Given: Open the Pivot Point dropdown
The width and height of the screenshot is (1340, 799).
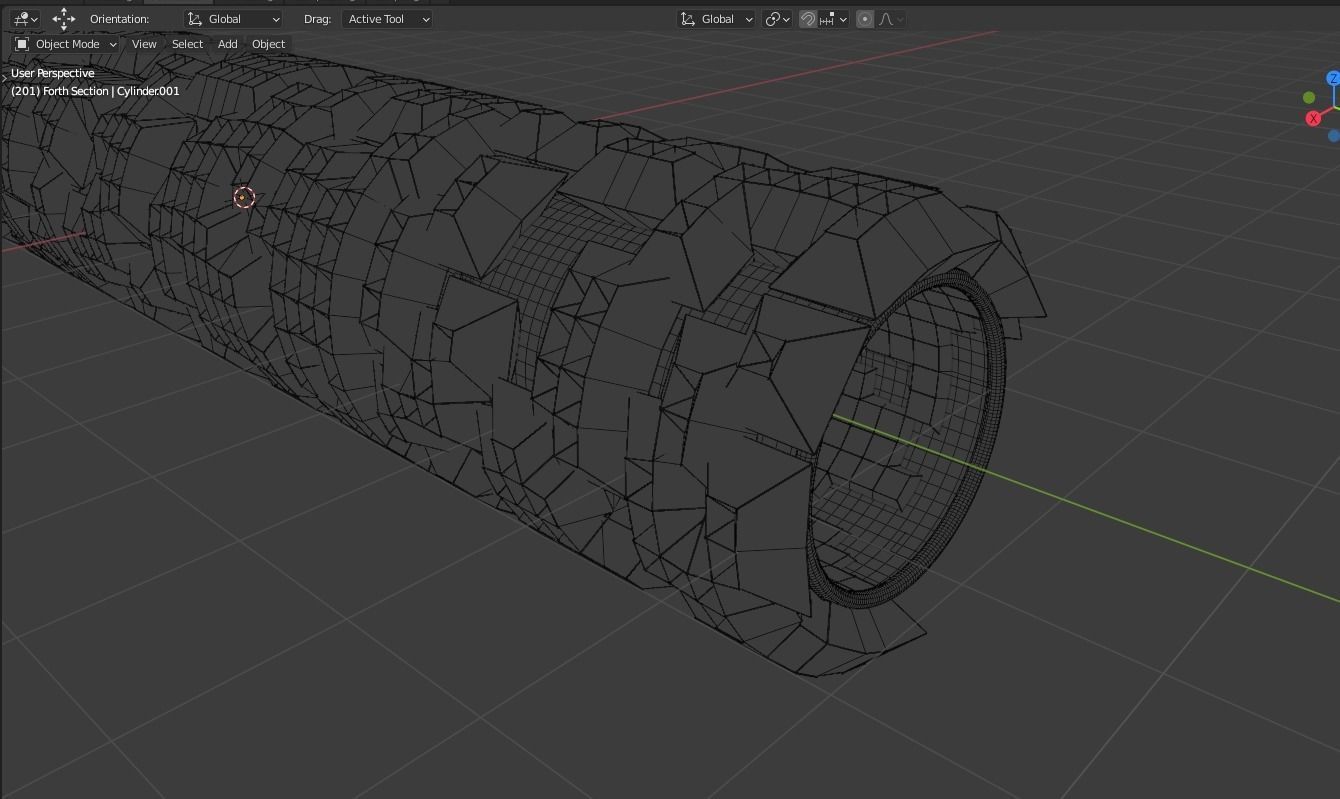Looking at the screenshot, I should 777,19.
